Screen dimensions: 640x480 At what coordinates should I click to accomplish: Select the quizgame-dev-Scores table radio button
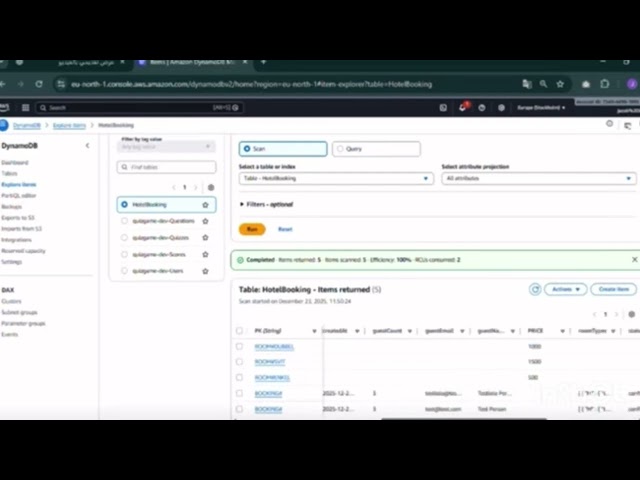[125, 254]
